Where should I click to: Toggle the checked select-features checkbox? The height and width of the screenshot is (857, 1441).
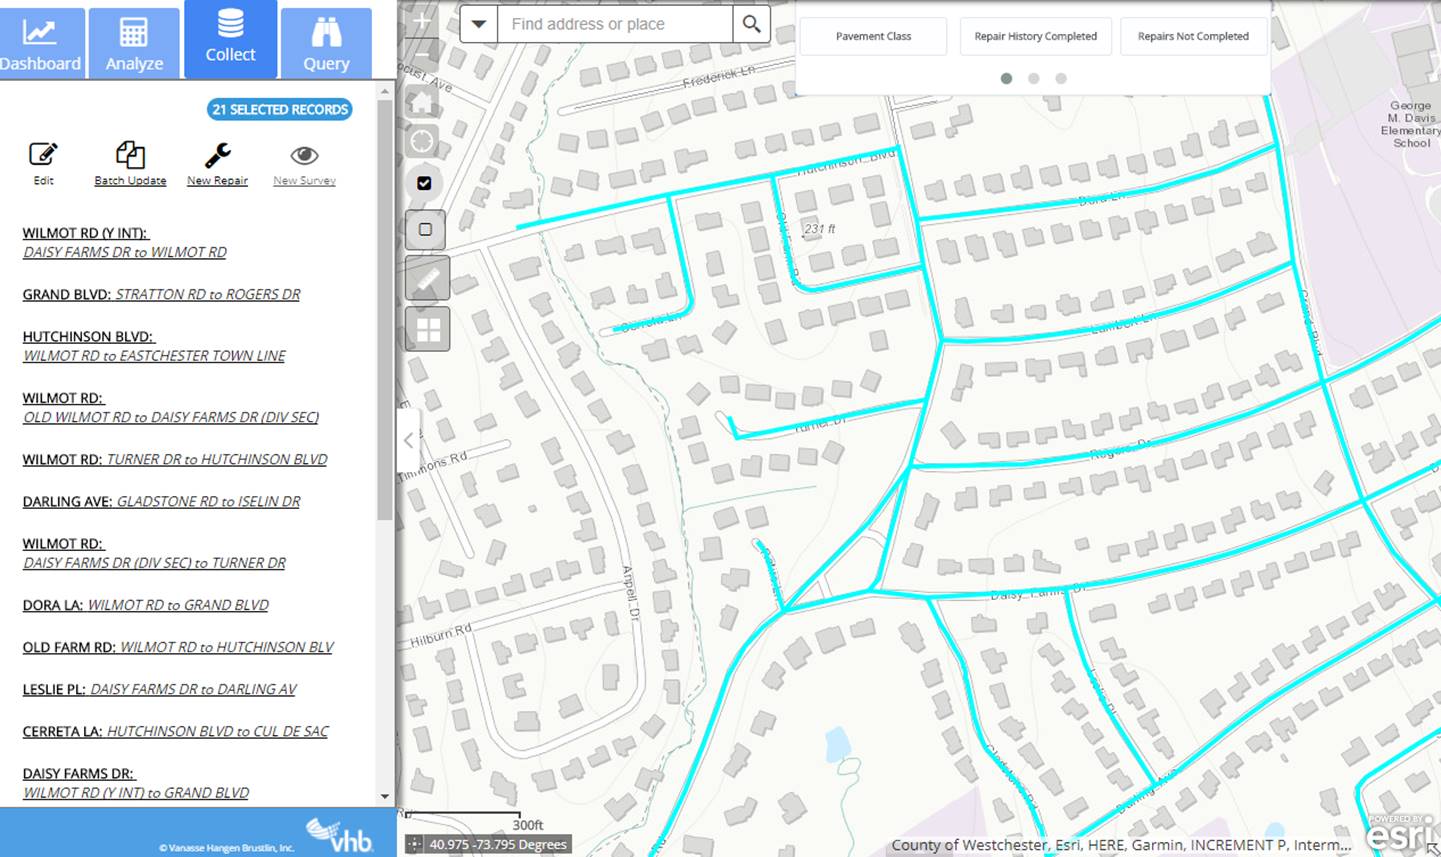(424, 183)
